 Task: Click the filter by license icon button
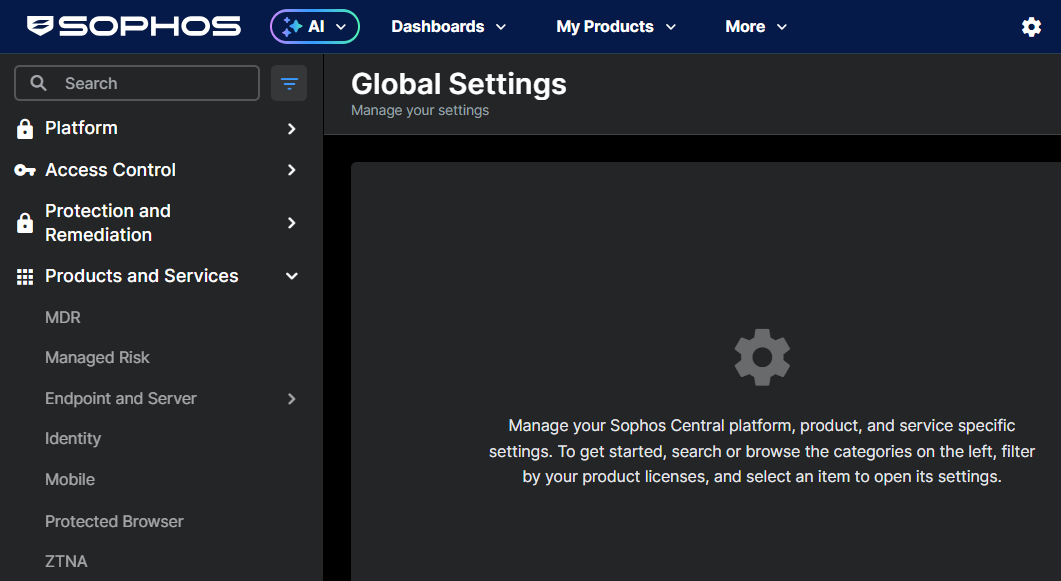(289, 83)
